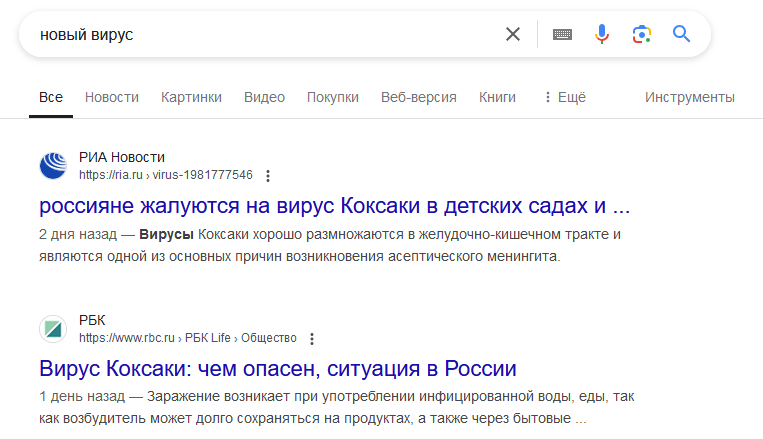The width and height of the screenshot is (763, 439).
Task: Open link 'Вирус Коксаки: чем опасен, ситуация в России'
Action: (278, 369)
